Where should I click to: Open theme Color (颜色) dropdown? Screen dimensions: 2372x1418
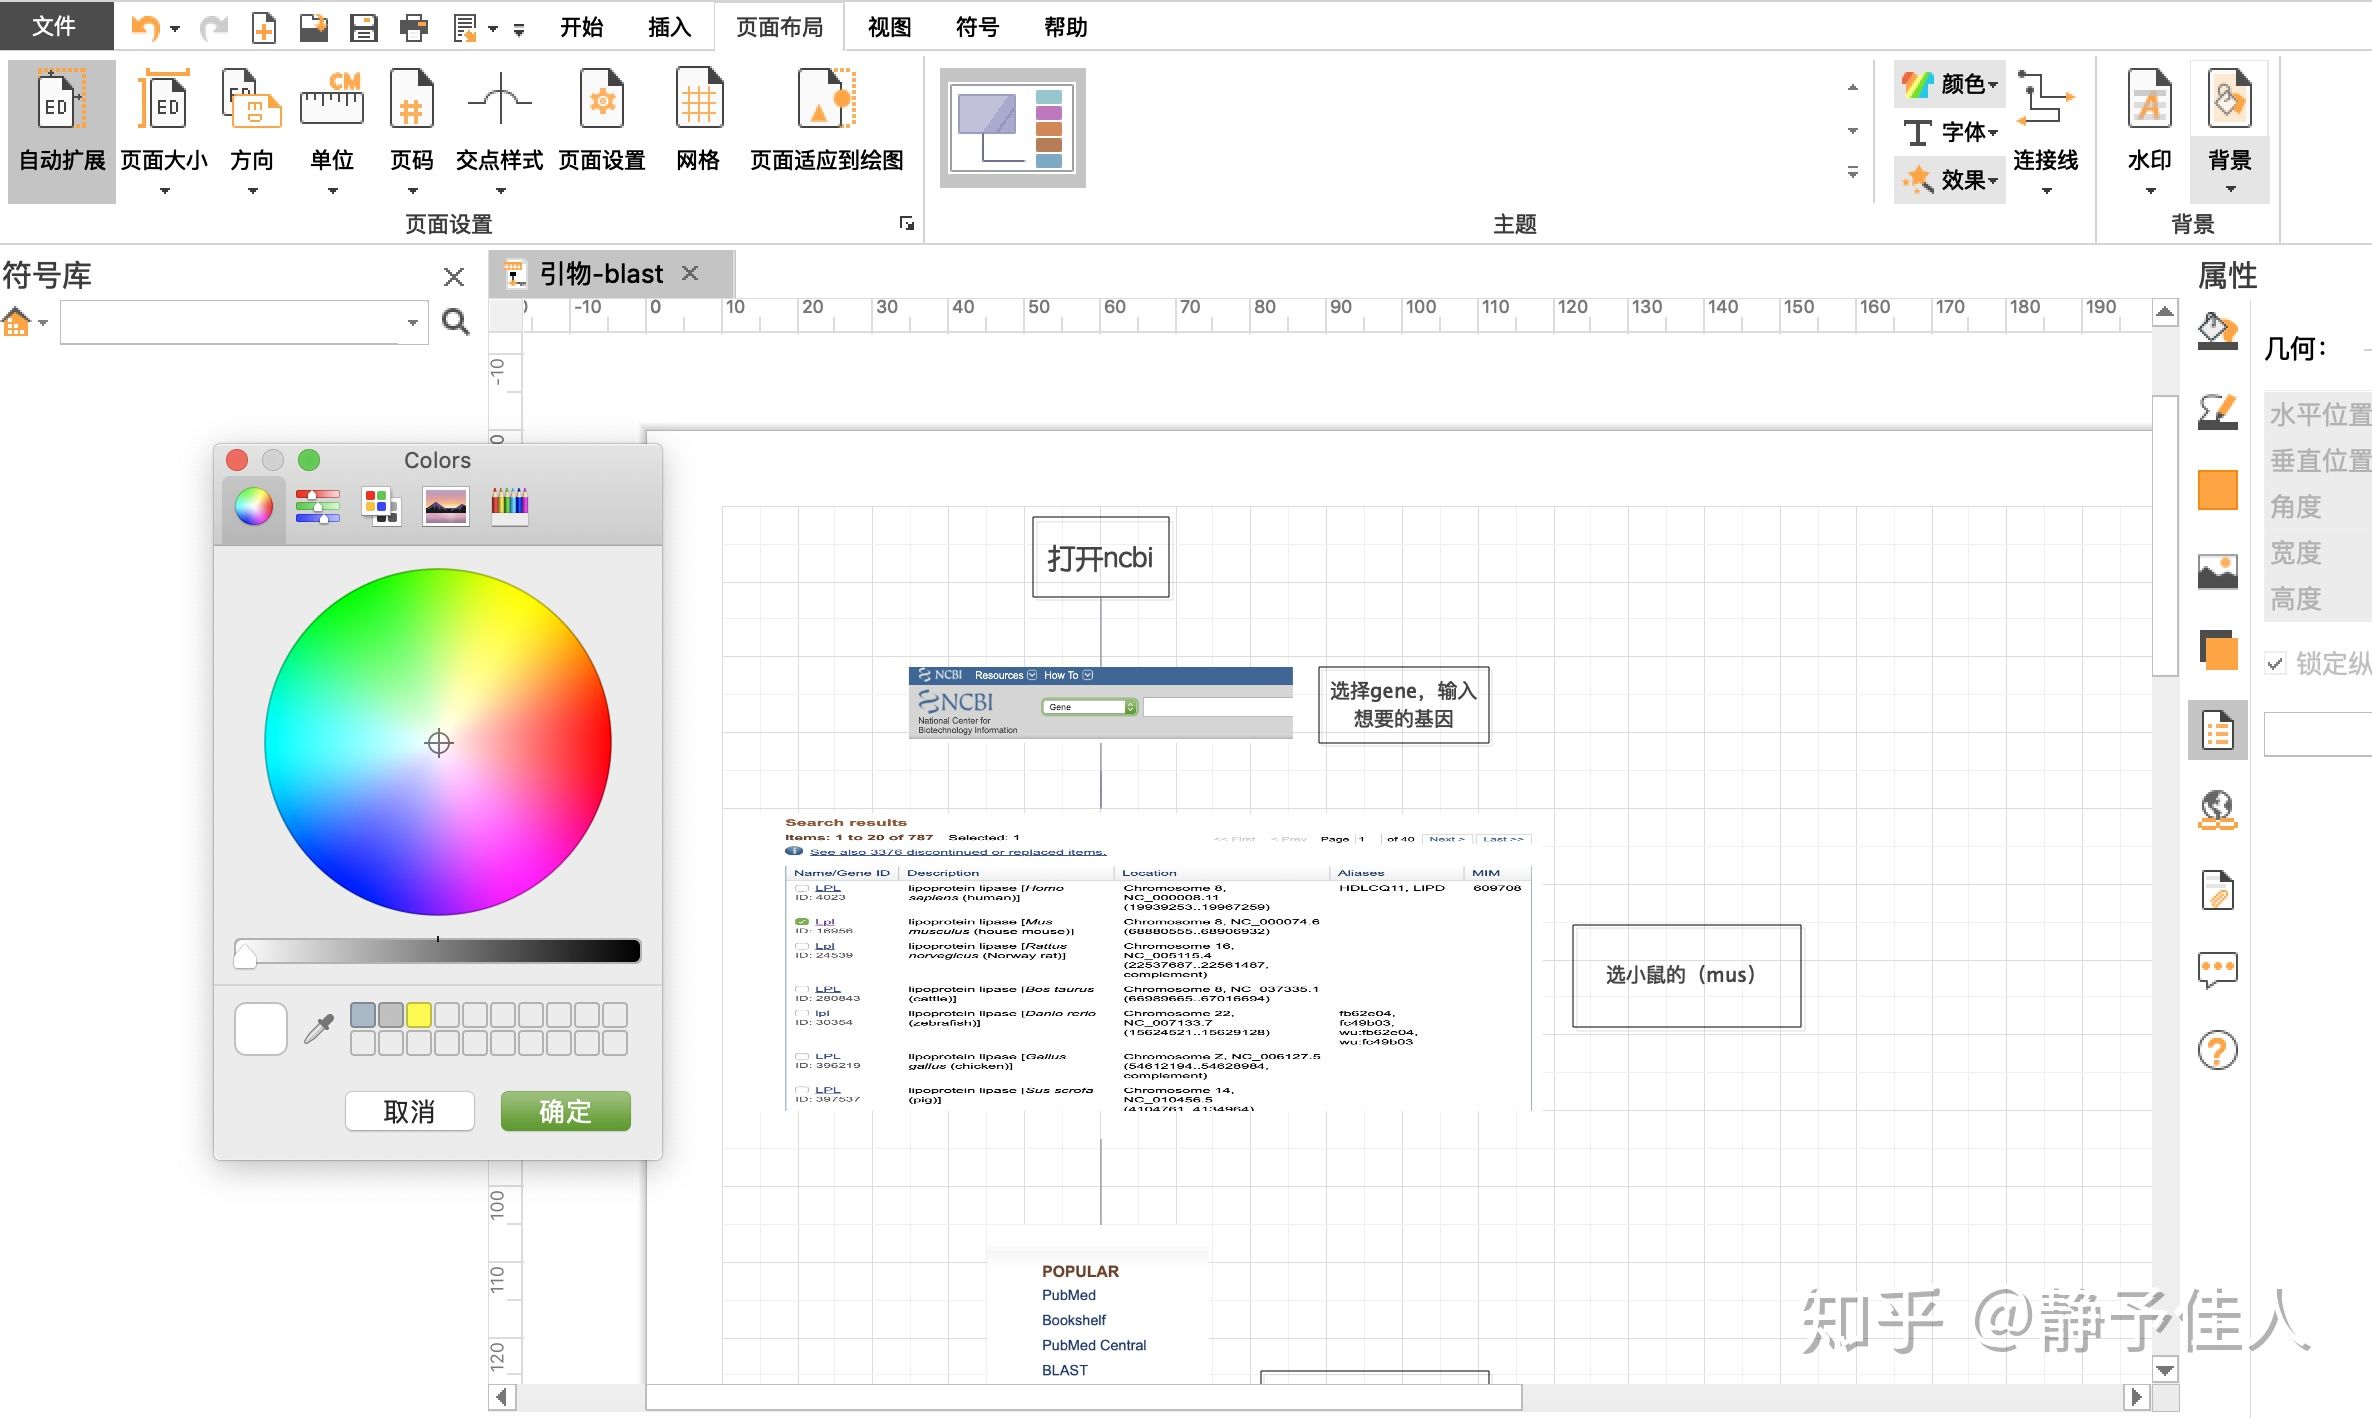[1949, 84]
